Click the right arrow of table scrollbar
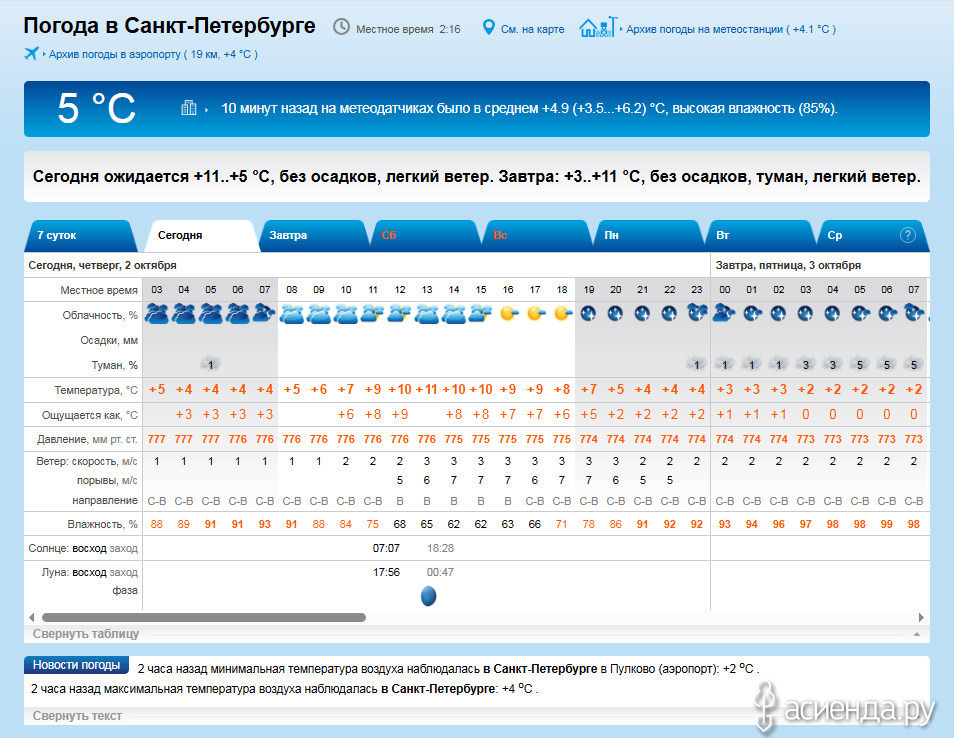The width and height of the screenshot is (954, 738). 921,617
